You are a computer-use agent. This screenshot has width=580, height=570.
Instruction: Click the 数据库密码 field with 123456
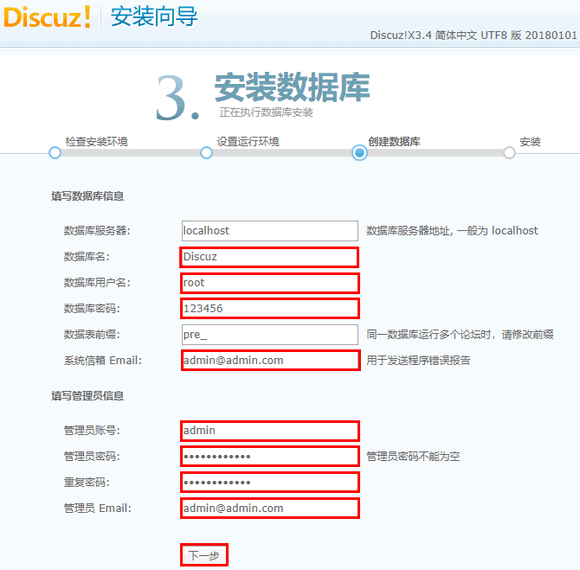(x=270, y=308)
